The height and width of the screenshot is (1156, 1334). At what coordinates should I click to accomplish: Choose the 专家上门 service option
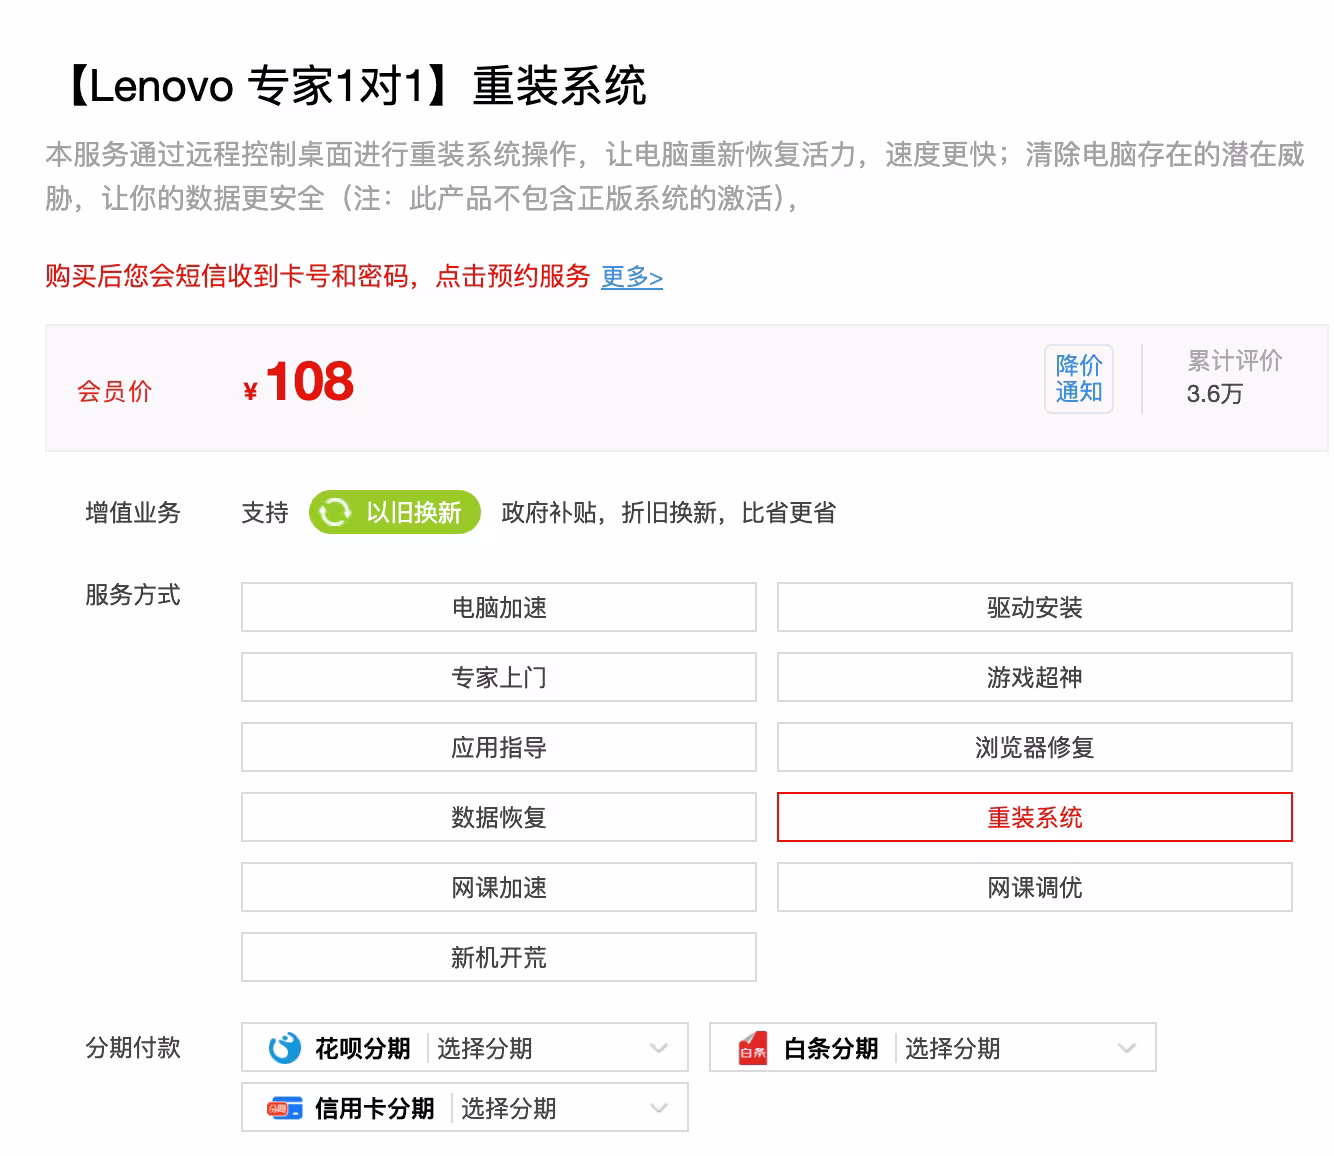click(499, 677)
